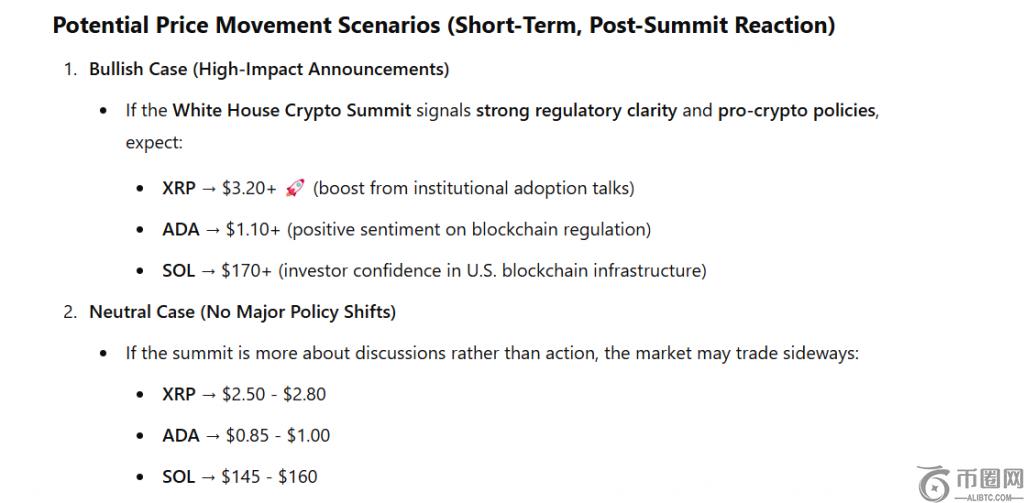
Task: Click the word "expect:" under Bullish Case
Action: tap(154, 142)
